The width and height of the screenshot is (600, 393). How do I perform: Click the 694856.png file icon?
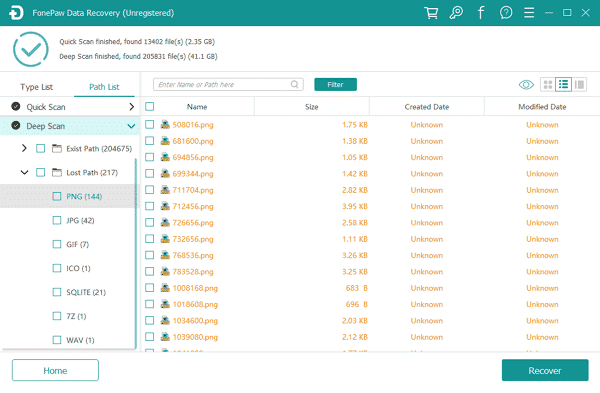(x=165, y=157)
